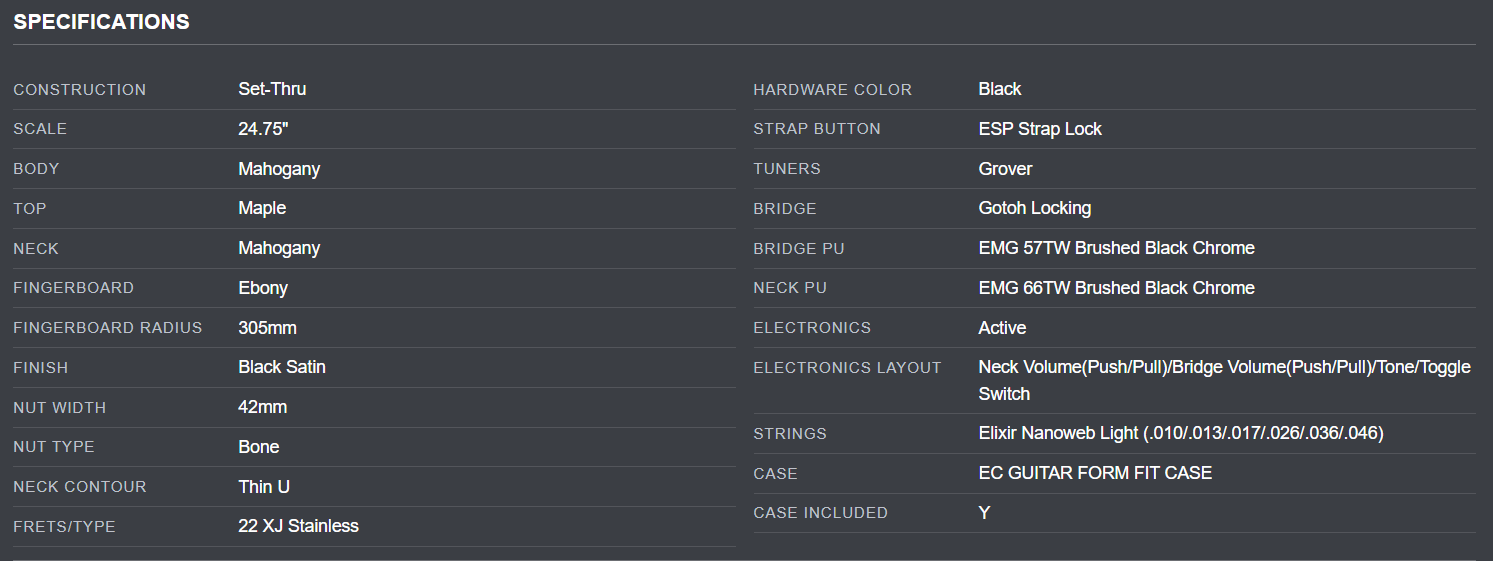The height and width of the screenshot is (561, 1493).
Task: Click EMG 57TW Brushed Black Chrome text
Action: pyautogui.click(x=1116, y=248)
